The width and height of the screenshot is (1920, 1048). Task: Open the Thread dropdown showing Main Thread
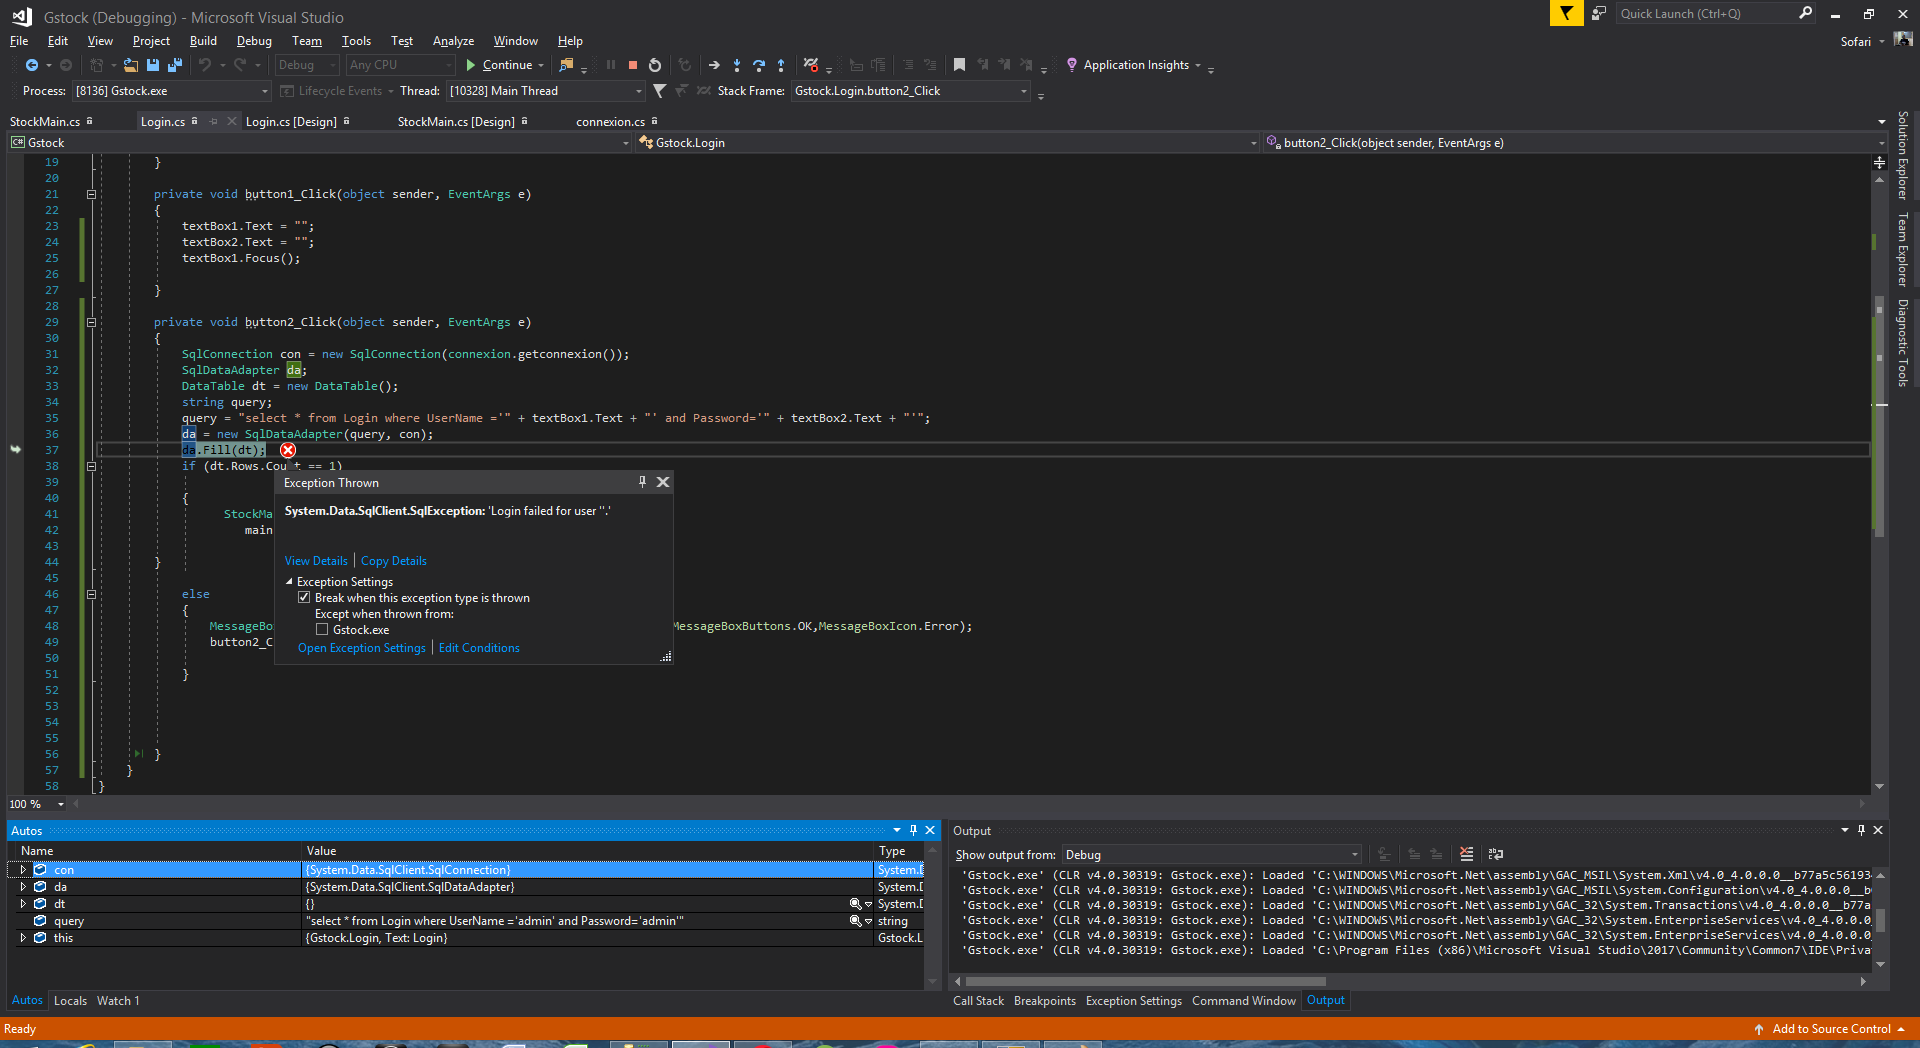pos(546,91)
